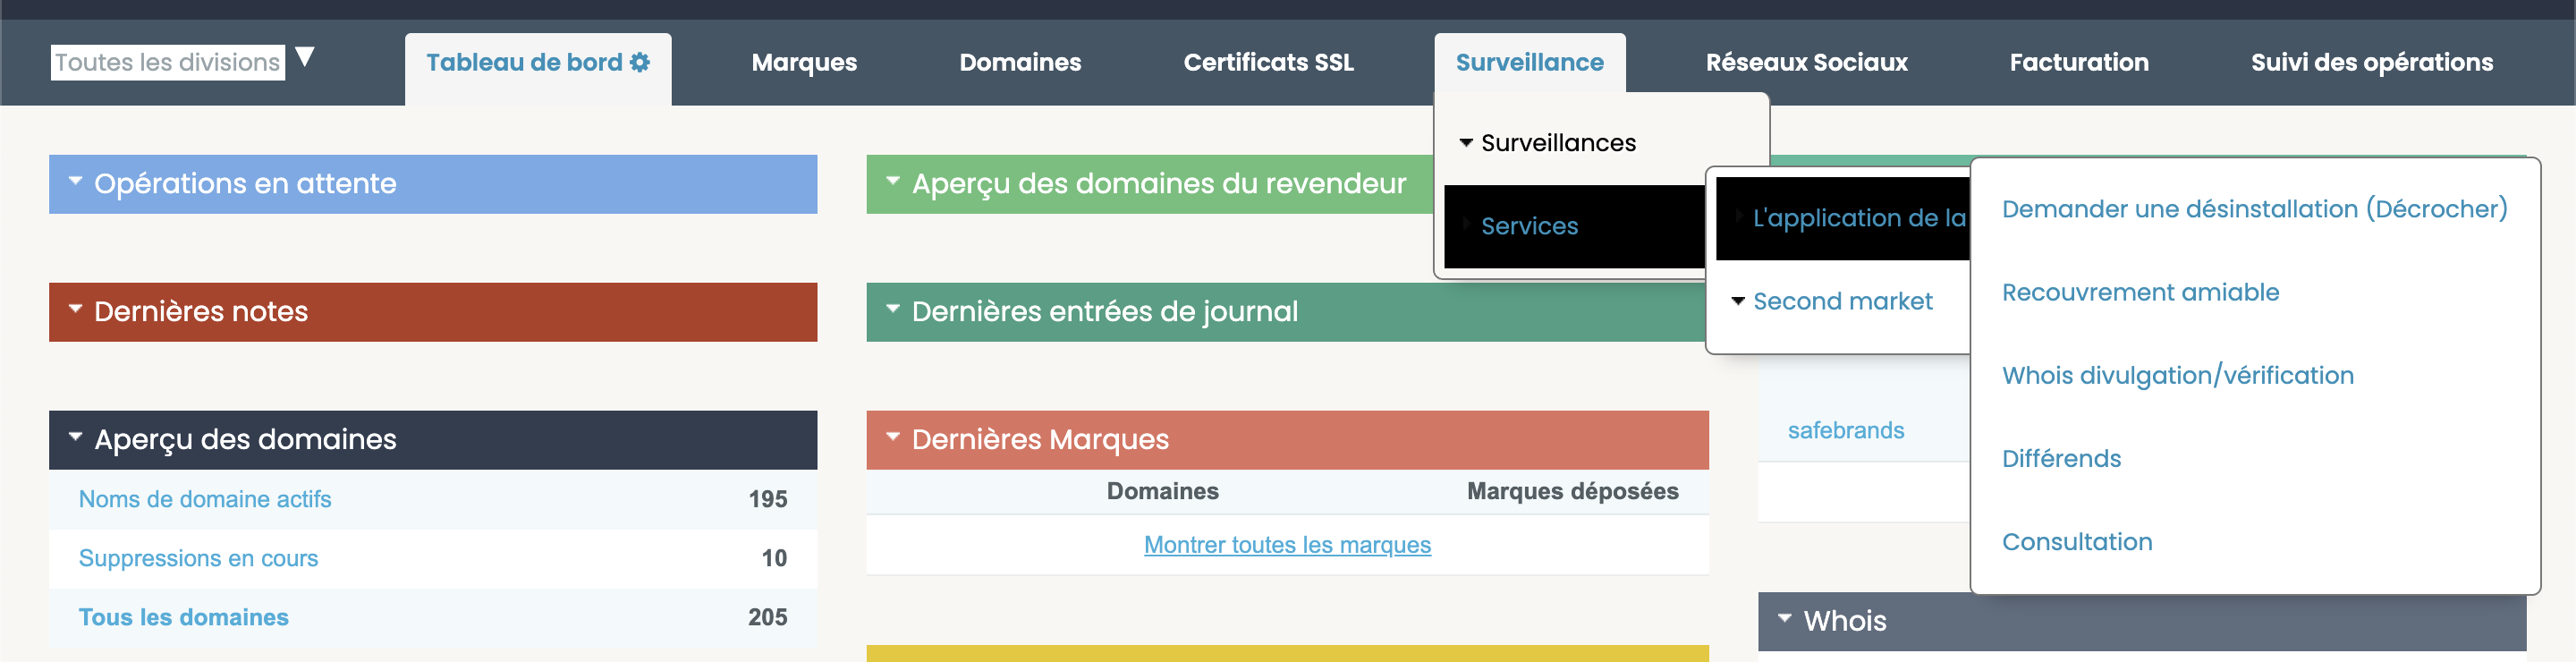The height and width of the screenshot is (662, 2576).
Task: Open the Toutes les divisions dropdown arrow
Action: pos(305,57)
